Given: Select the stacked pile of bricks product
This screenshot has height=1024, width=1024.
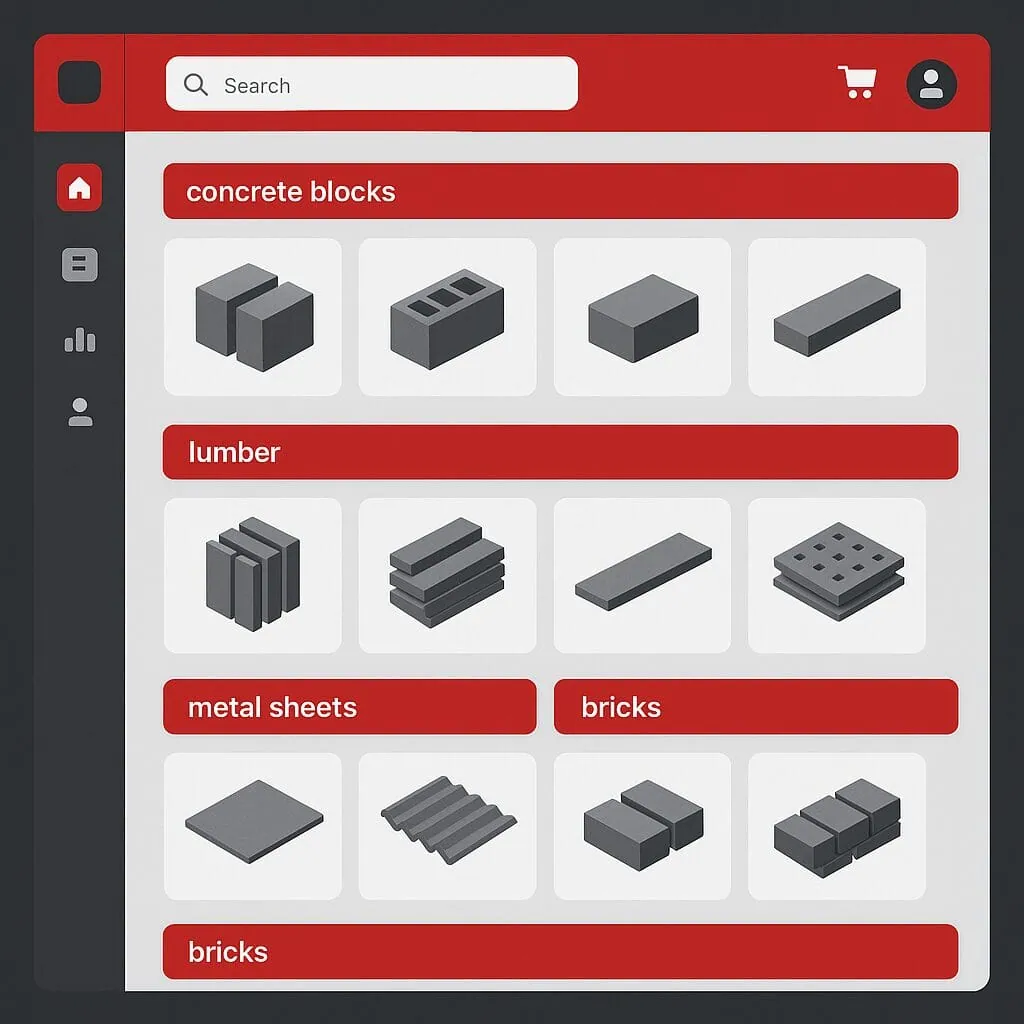Looking at the screenshot, I should [x=837, y=826].
